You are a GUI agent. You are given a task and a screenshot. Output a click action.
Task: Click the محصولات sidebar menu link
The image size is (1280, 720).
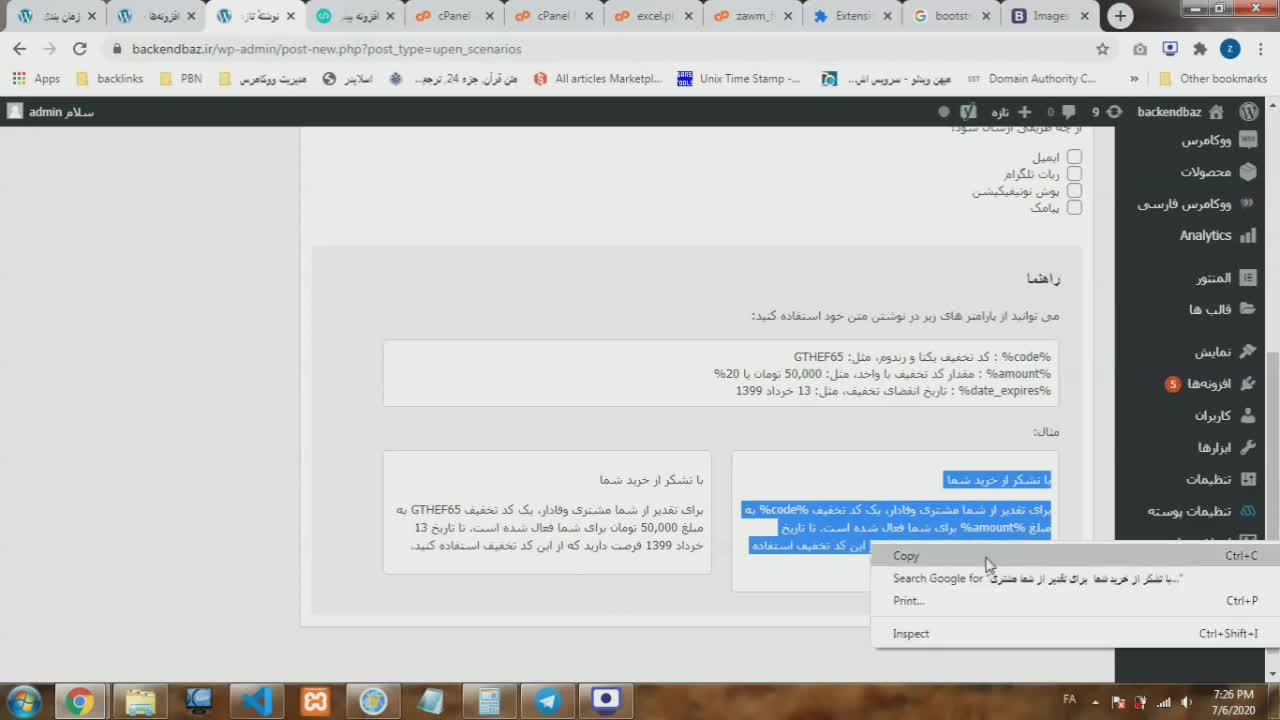1205,172
